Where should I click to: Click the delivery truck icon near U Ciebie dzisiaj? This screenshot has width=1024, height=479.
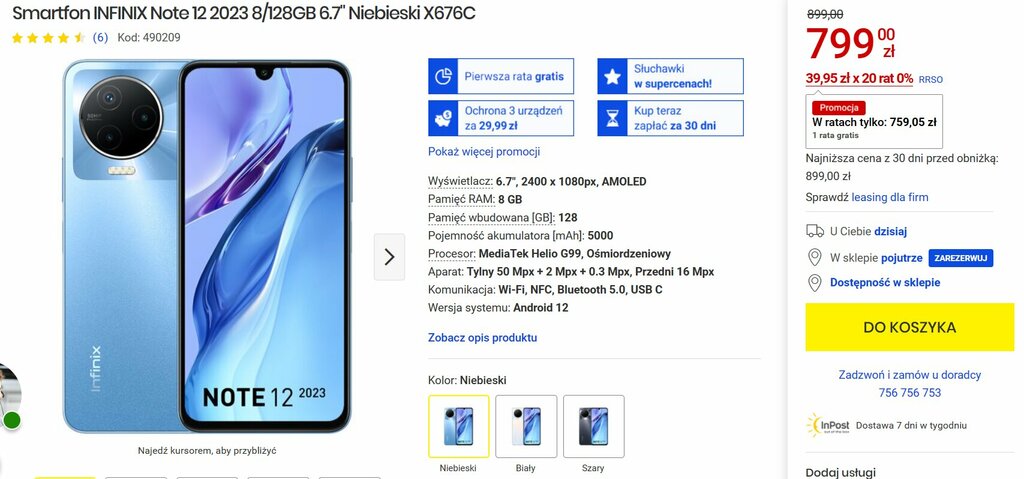(814, 231)
